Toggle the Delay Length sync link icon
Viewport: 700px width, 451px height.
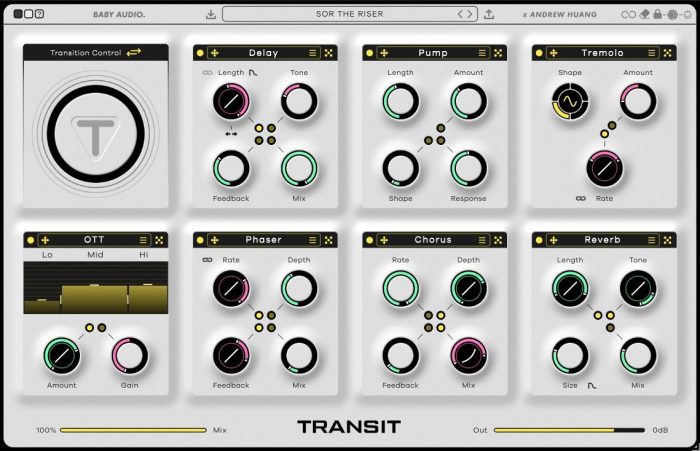click(x=207, y=72)
